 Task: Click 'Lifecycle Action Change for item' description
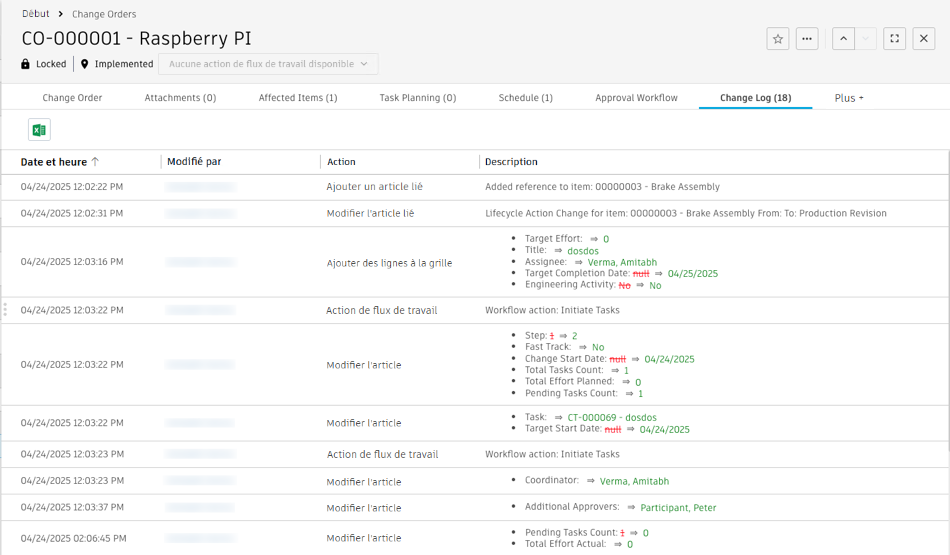click(x=686, y=213)
